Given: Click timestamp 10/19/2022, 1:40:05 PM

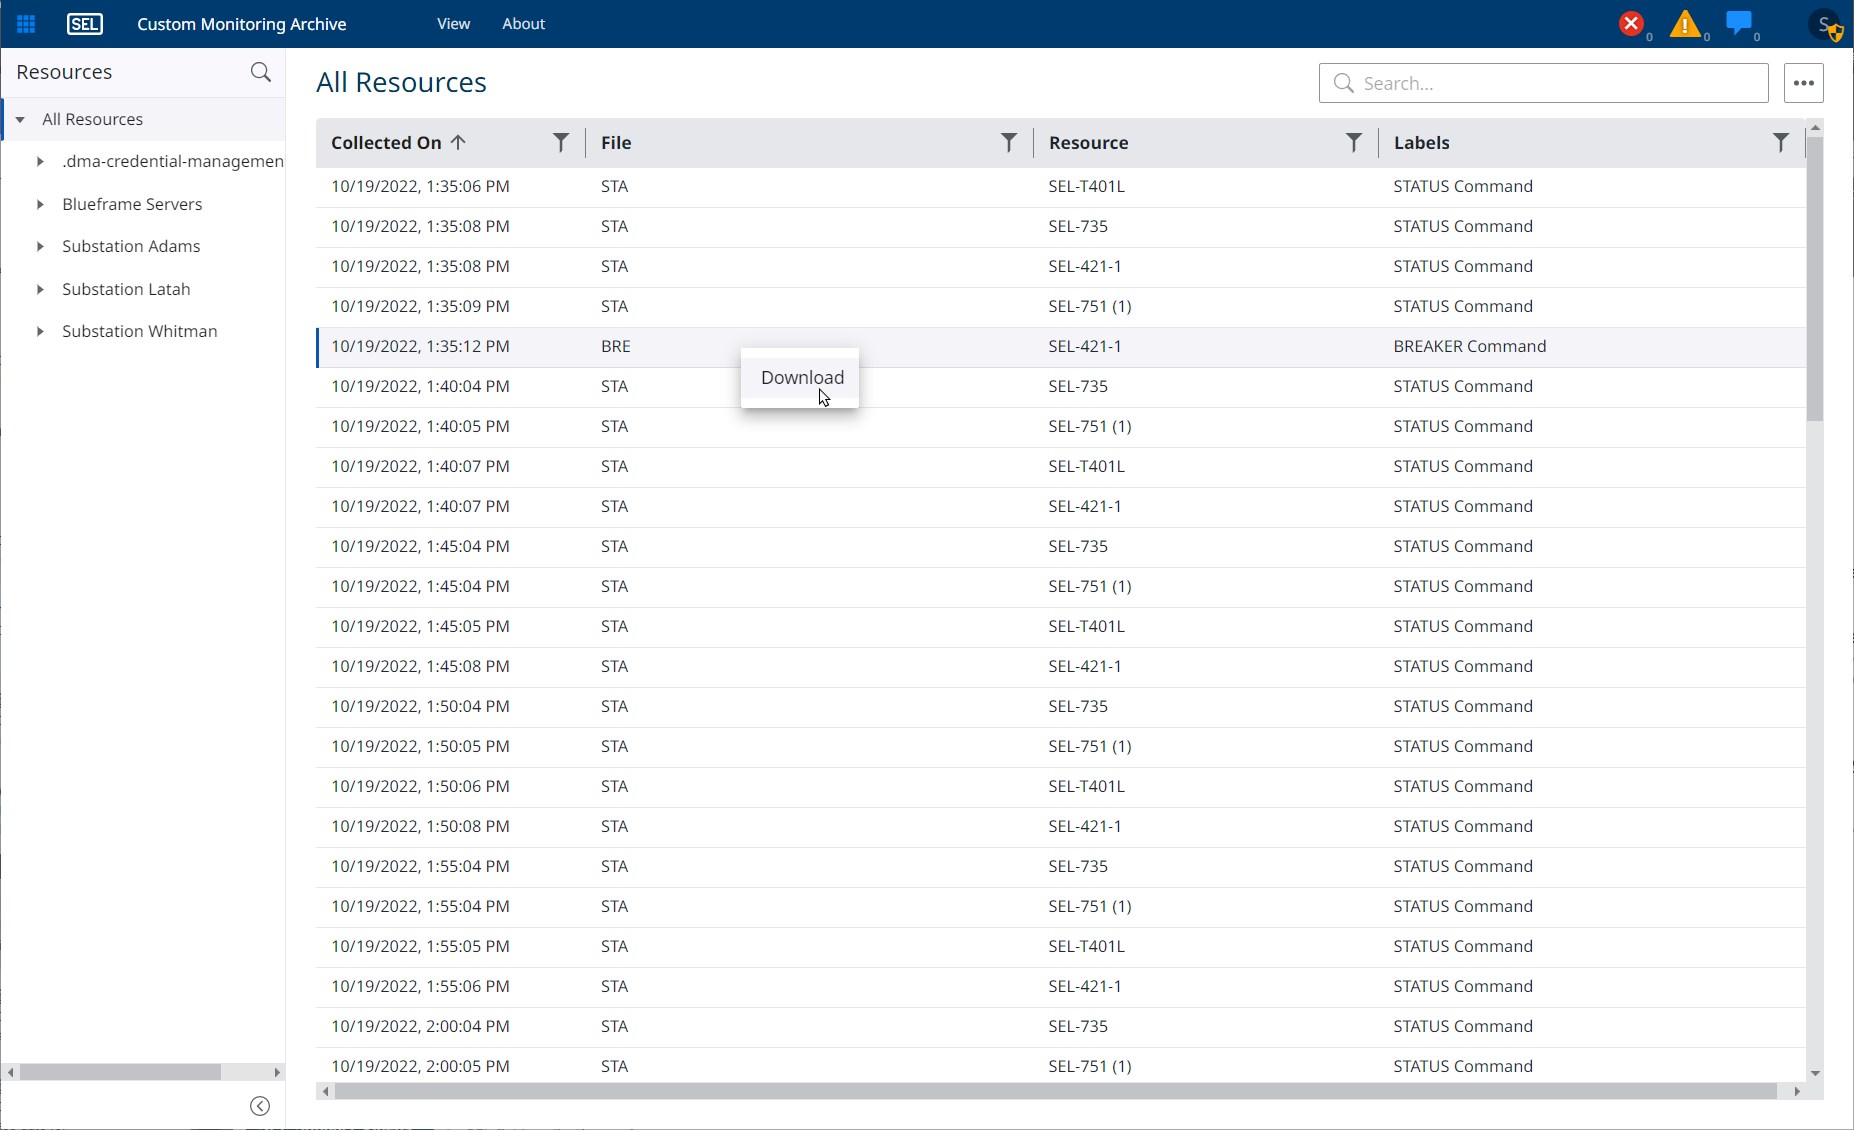Looking at the screenshot, I should (420, 426).
